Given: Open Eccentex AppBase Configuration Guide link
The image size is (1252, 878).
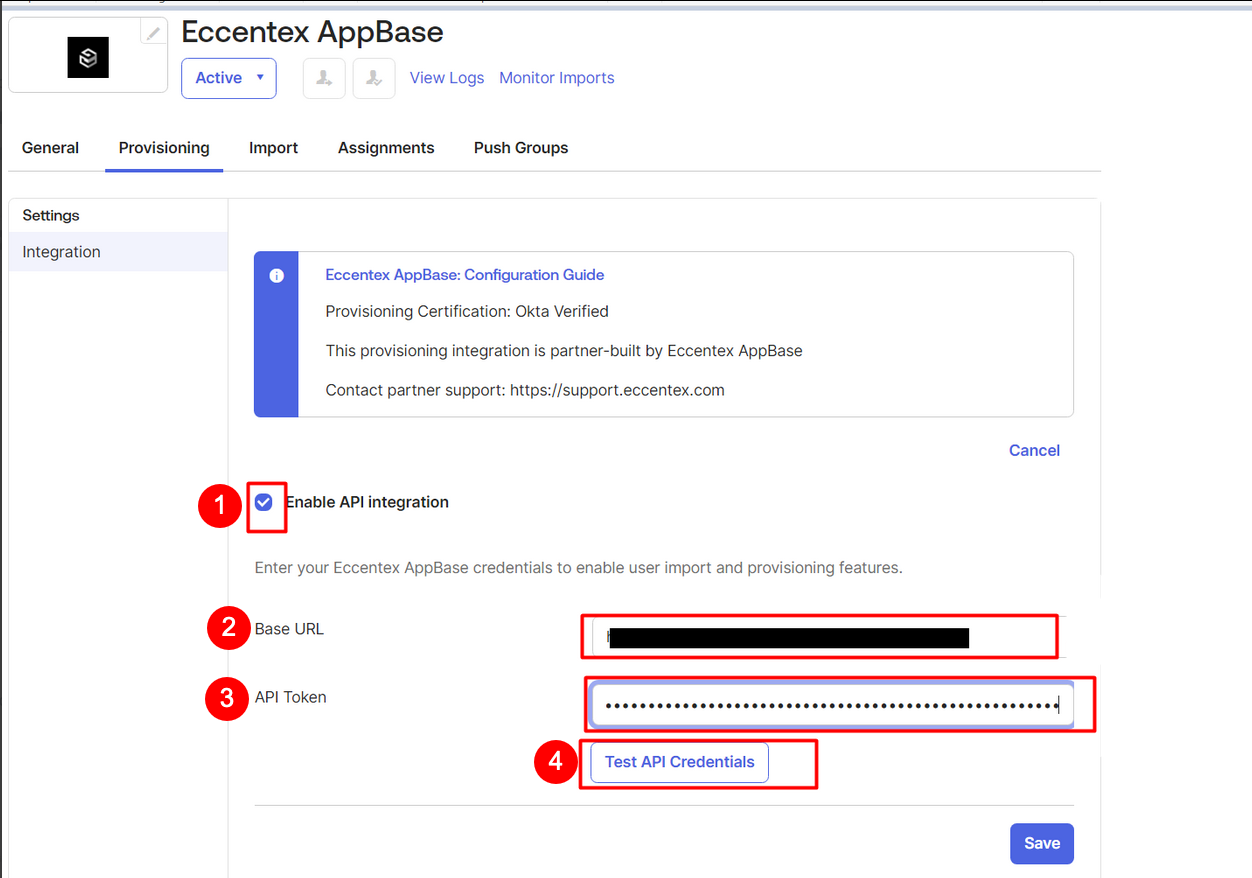Looking at the screenshot, I should pos(465,275).
